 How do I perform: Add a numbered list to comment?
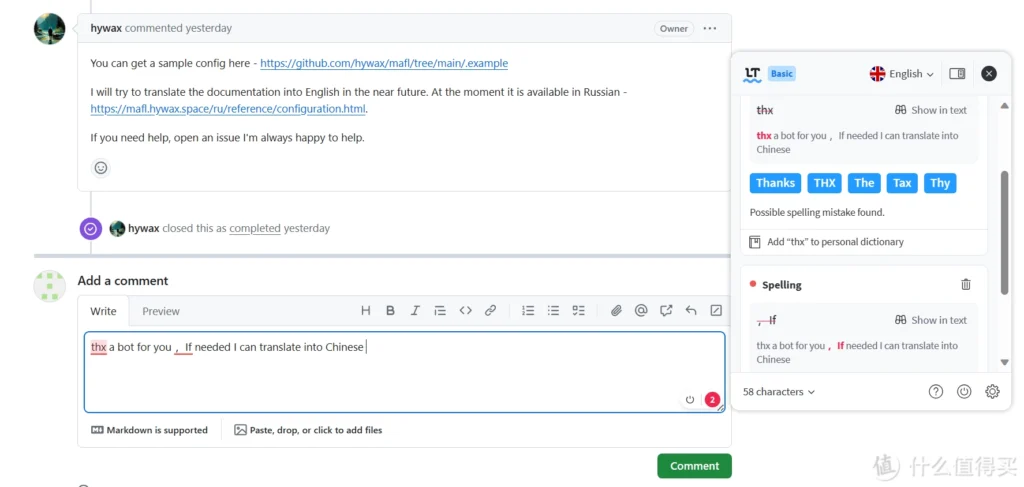click(528, 311)
